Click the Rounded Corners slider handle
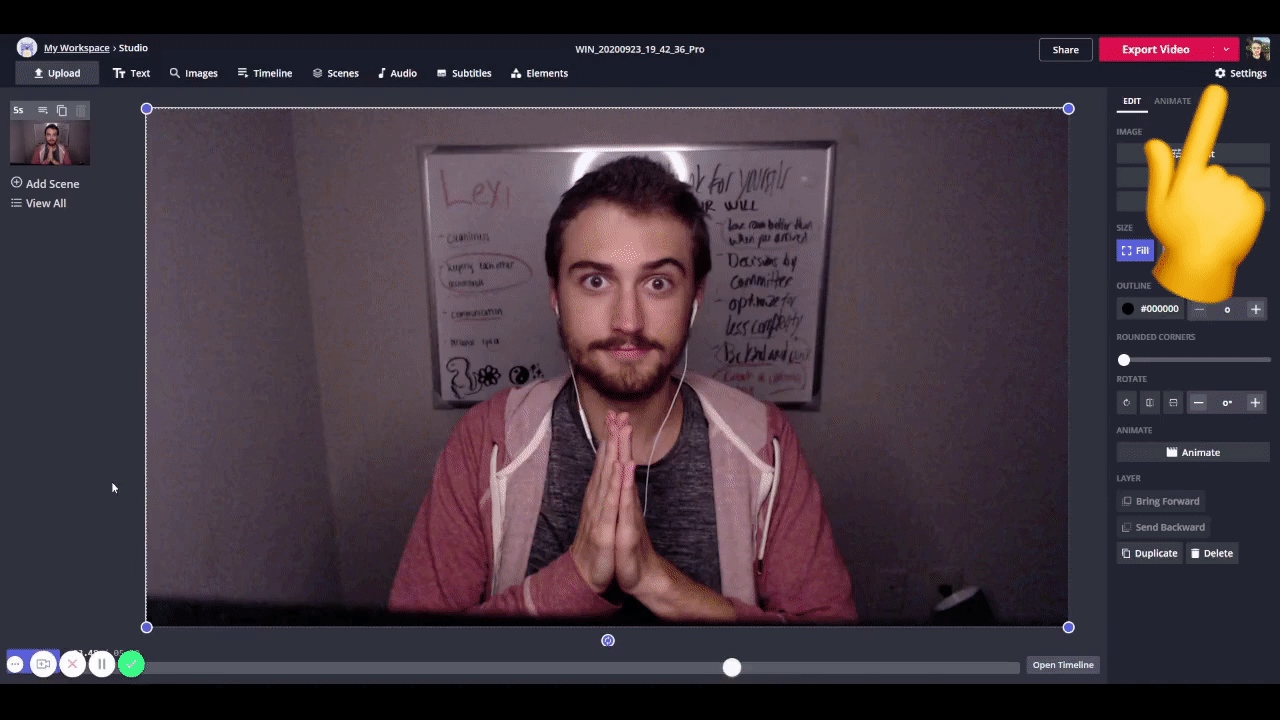 1124,360
